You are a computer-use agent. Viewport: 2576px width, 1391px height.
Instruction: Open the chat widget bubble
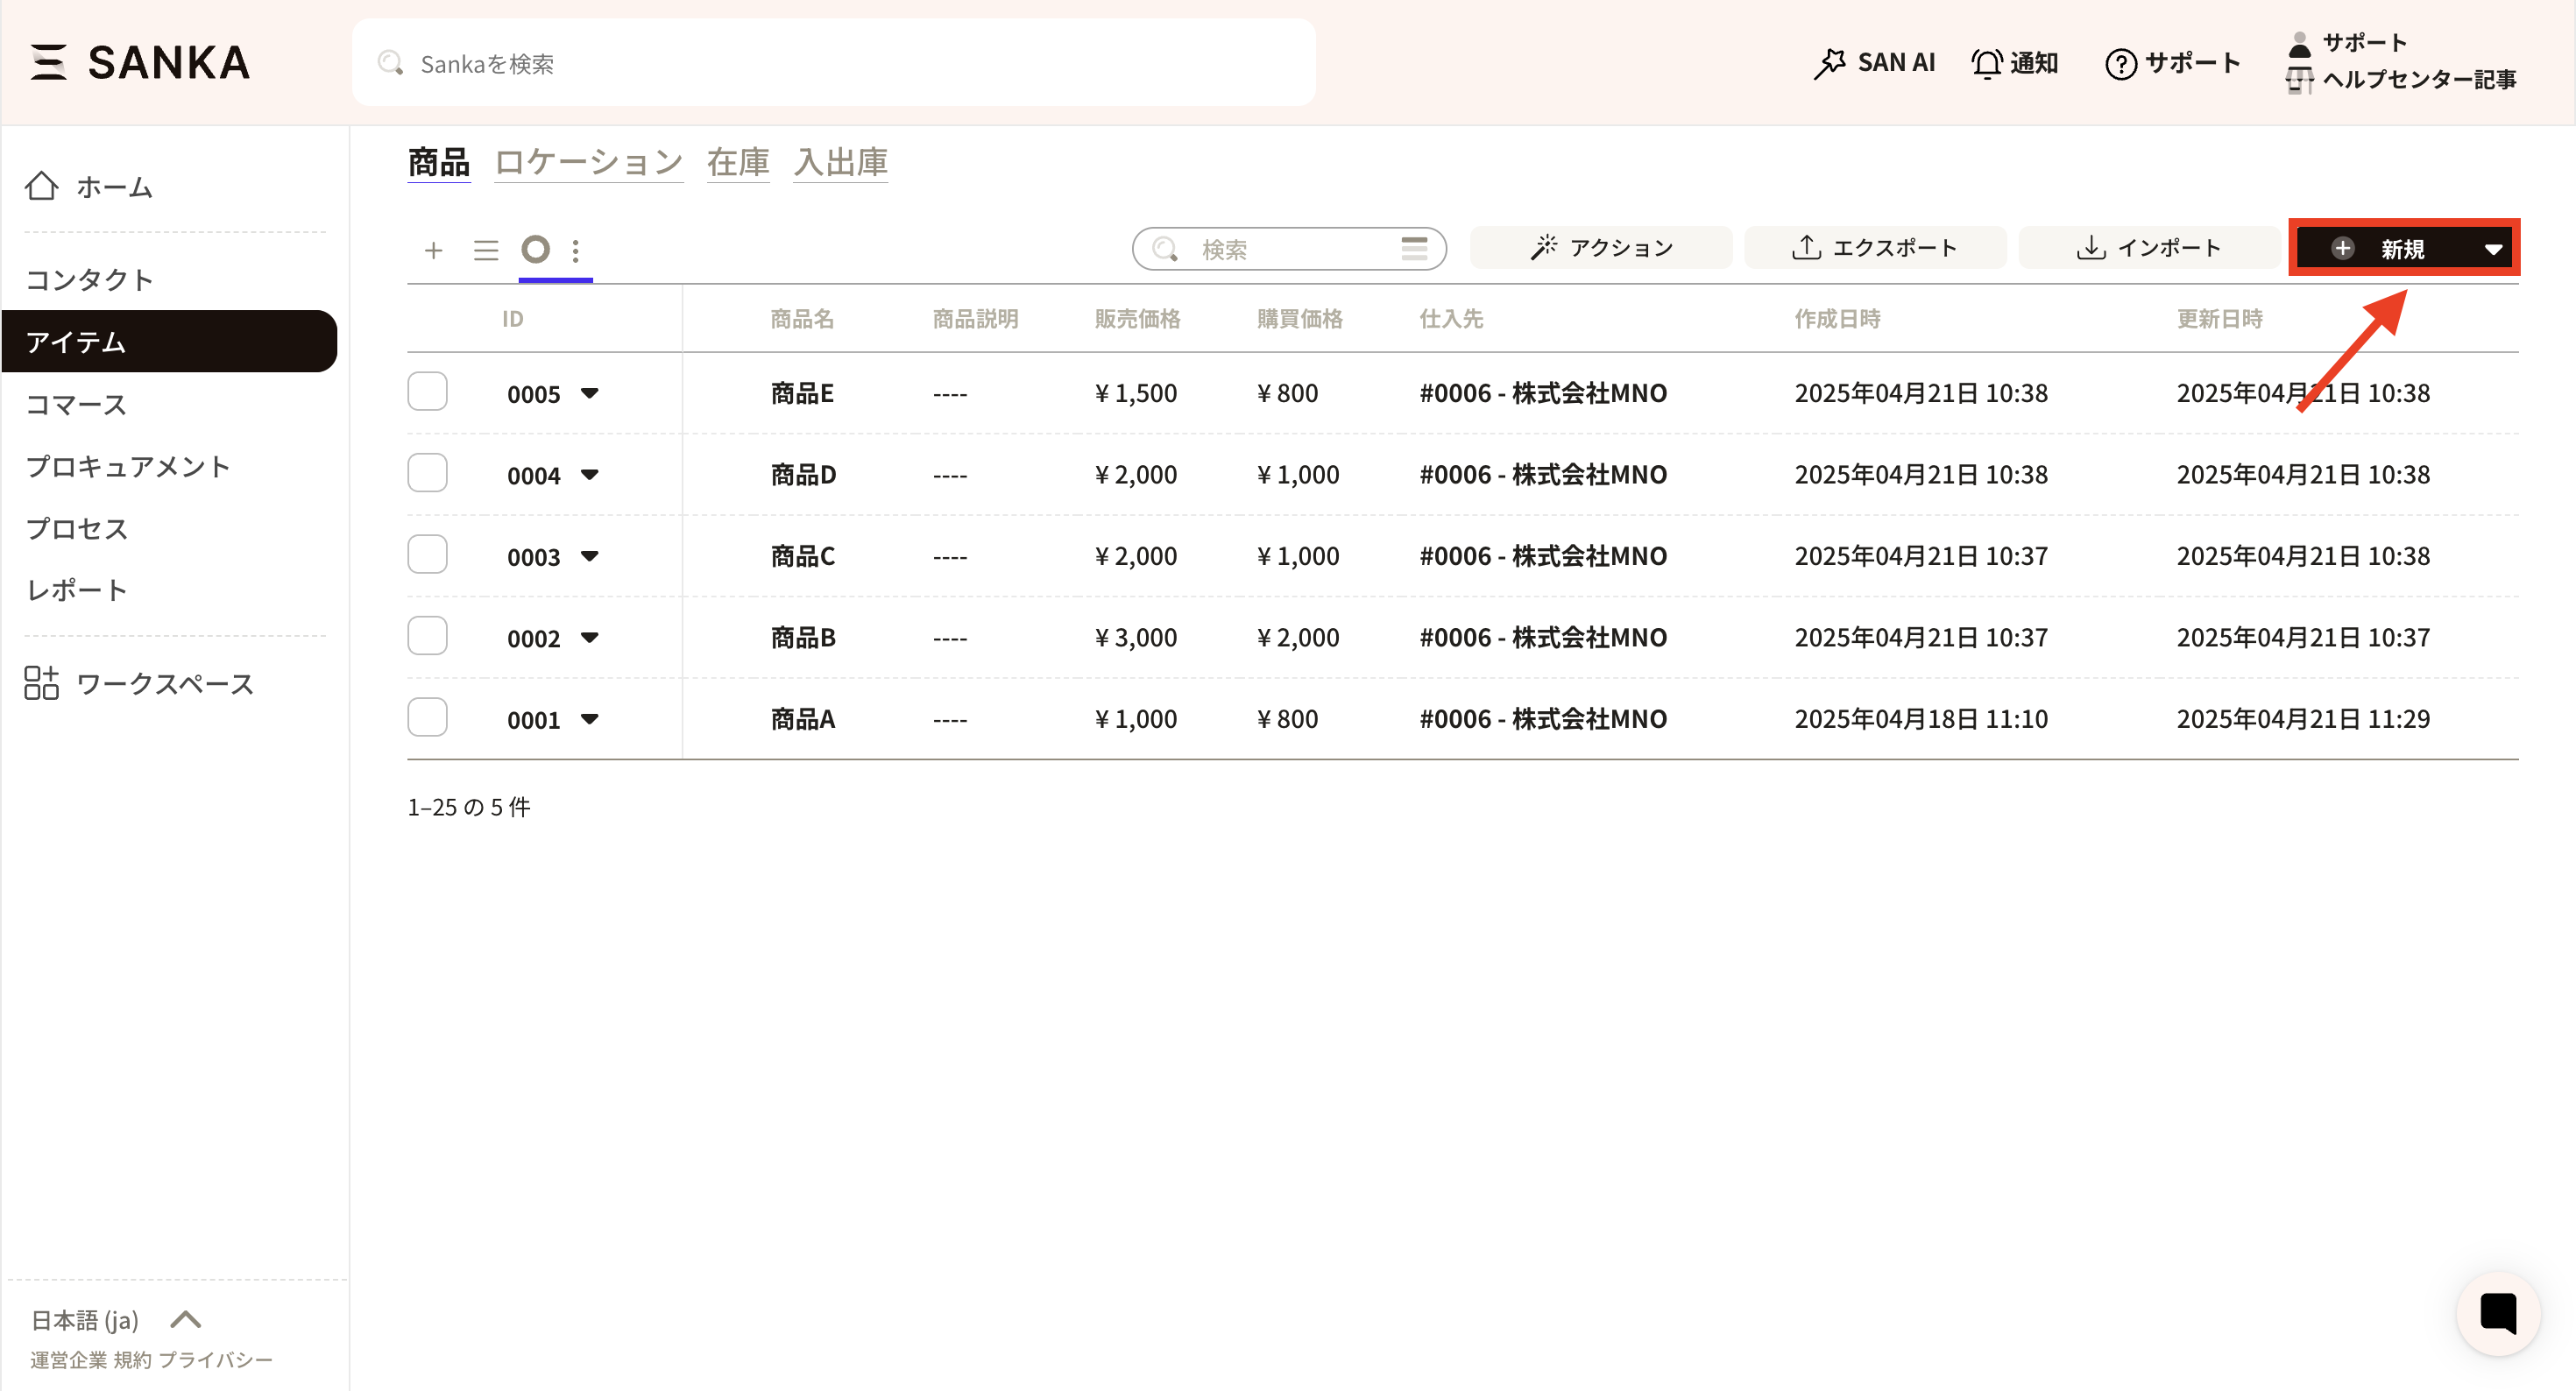2498,1313
